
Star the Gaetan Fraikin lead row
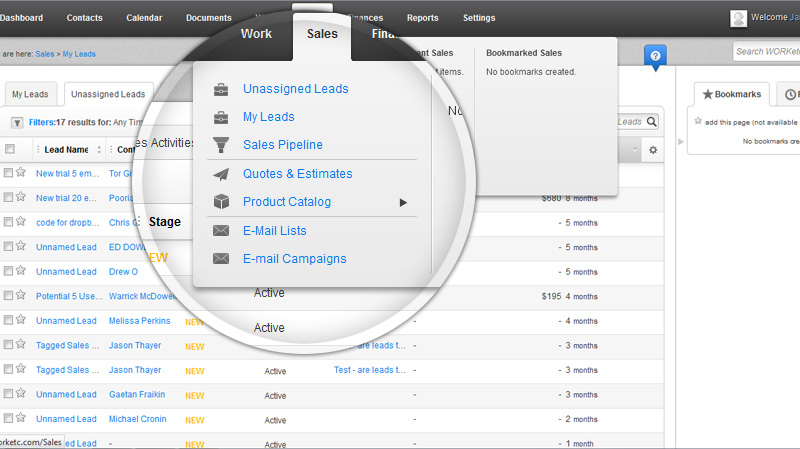pyautogui.click(x=20, y=393)
